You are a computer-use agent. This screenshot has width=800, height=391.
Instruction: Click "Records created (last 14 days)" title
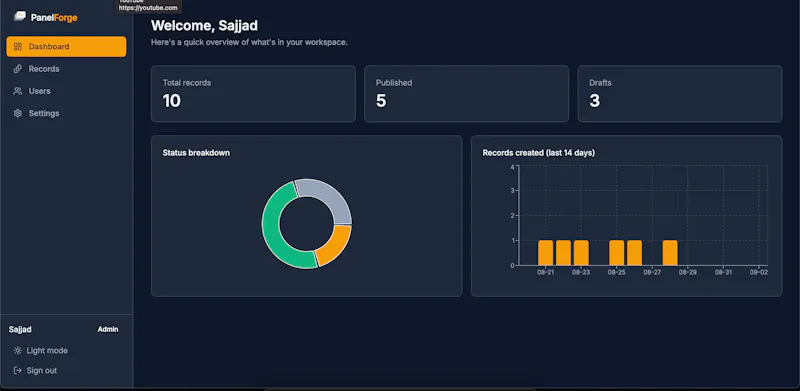(x=539, y=153)
